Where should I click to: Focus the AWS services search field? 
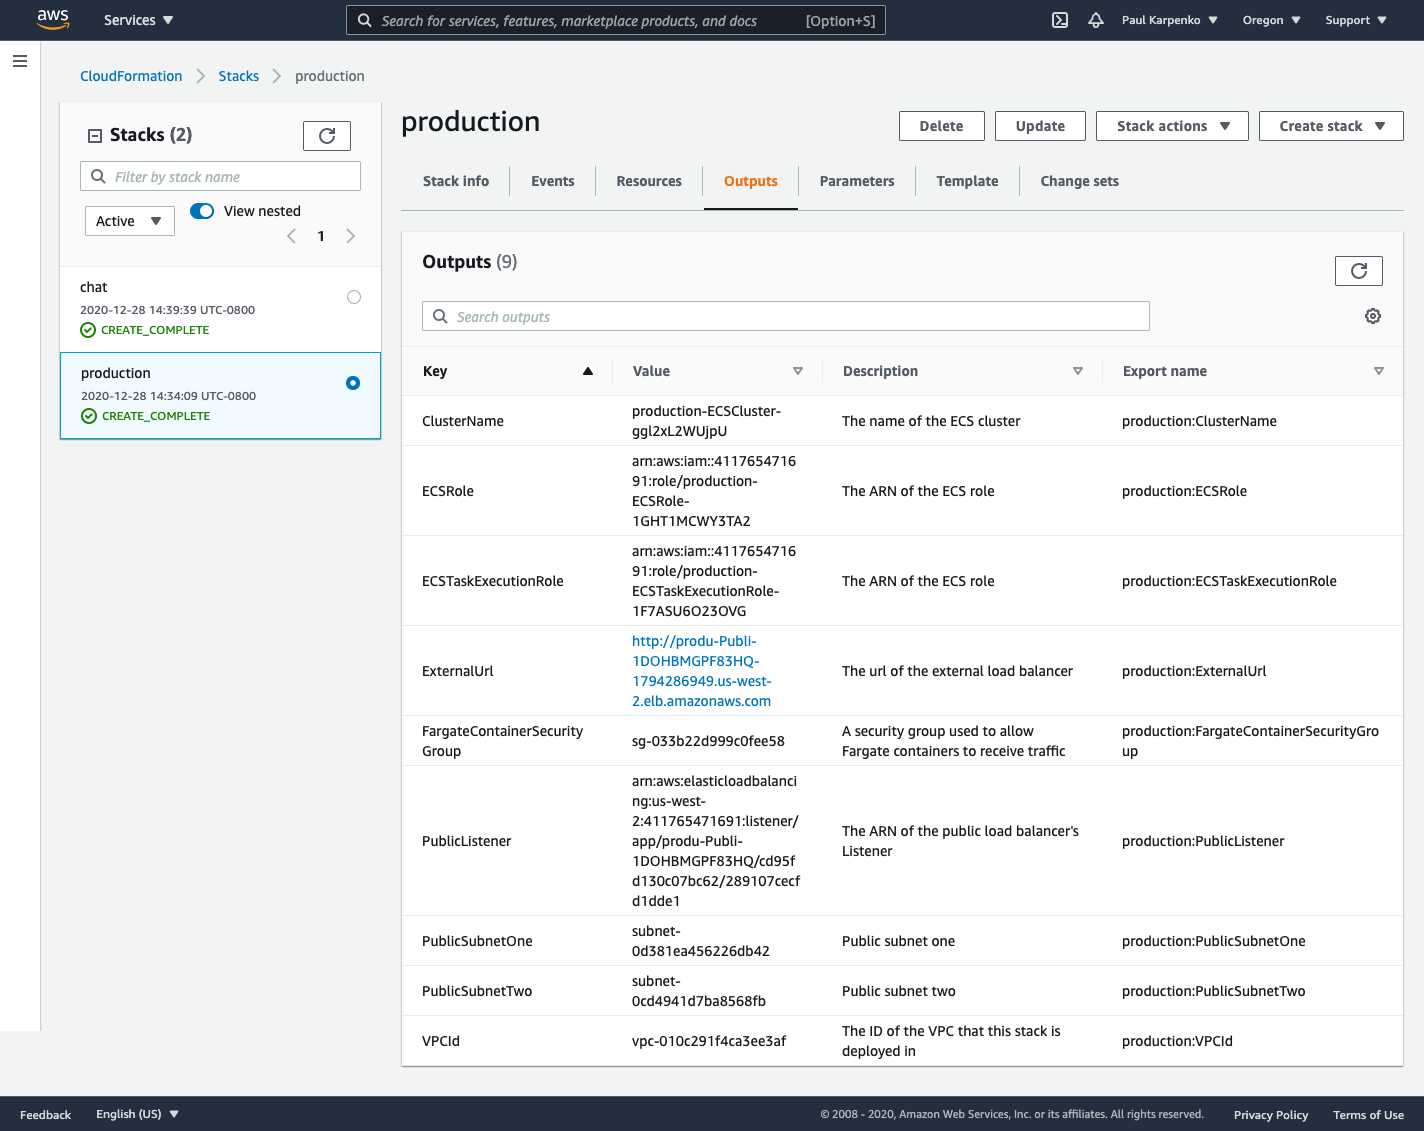tap(616, 20)
